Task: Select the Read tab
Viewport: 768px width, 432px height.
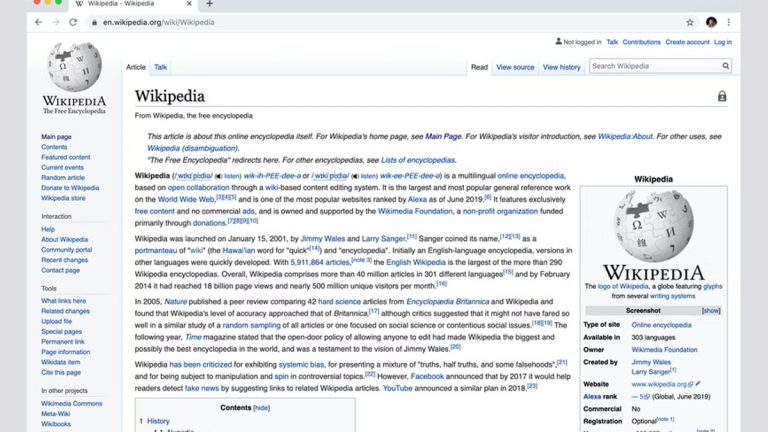Action: pyautogui.click(x=479, y=67)
